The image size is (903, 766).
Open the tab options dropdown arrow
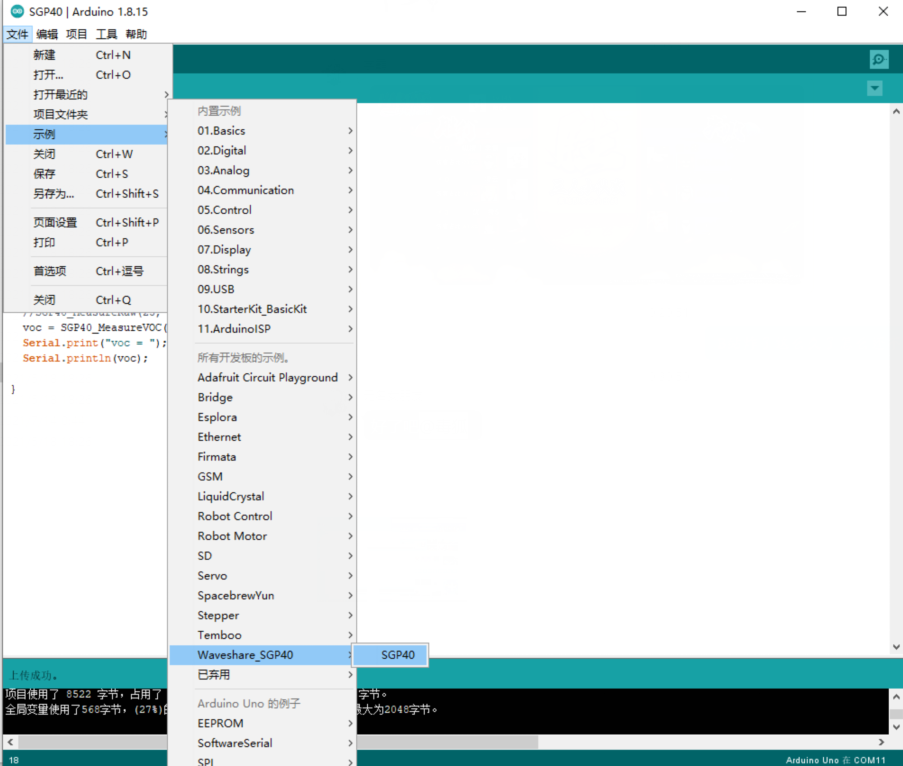pyautogui.click(x=875, y=88)
